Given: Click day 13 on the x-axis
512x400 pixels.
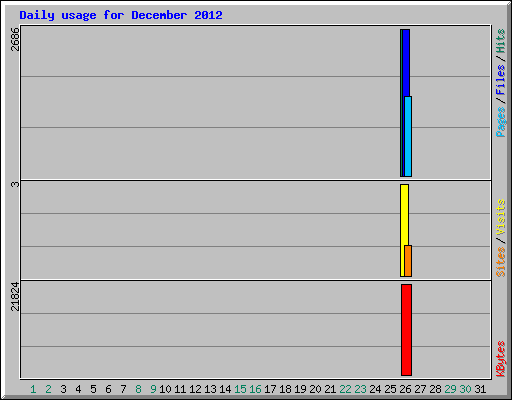Looking at the screenshot, I should 210,389.
